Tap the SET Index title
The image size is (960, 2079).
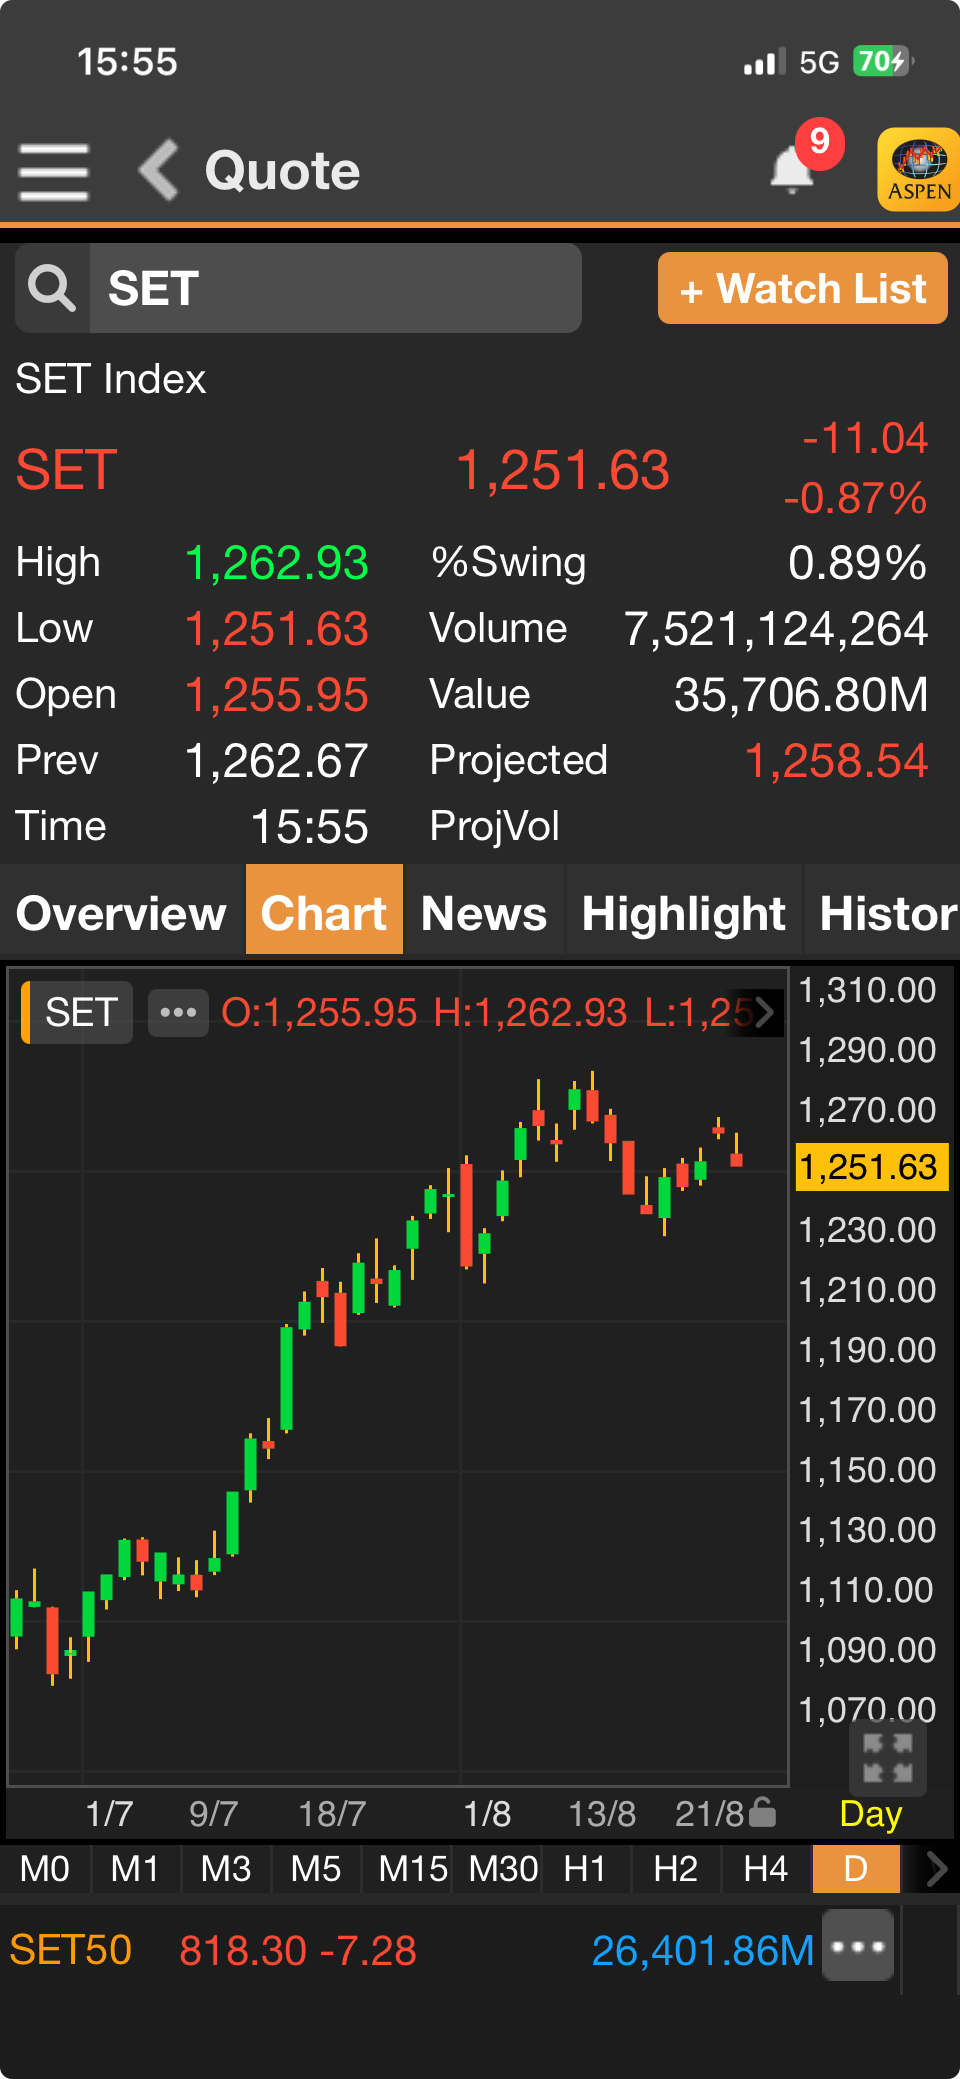point(110,379)
